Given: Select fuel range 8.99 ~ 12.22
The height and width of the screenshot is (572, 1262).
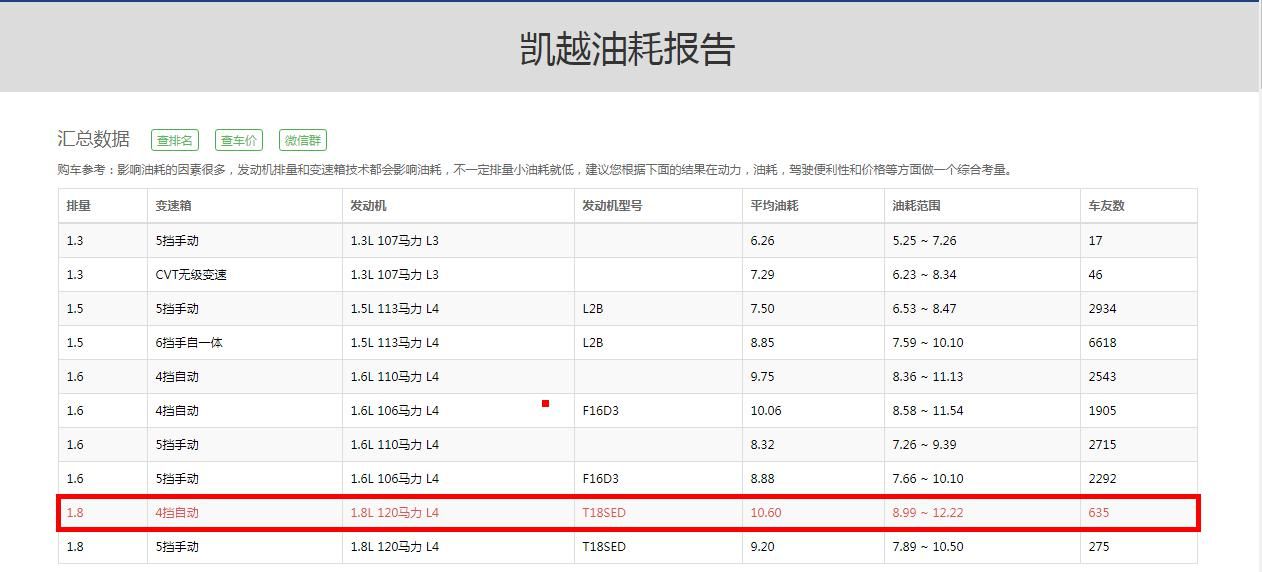Looking at the screenshot, I should click(928, 512).
